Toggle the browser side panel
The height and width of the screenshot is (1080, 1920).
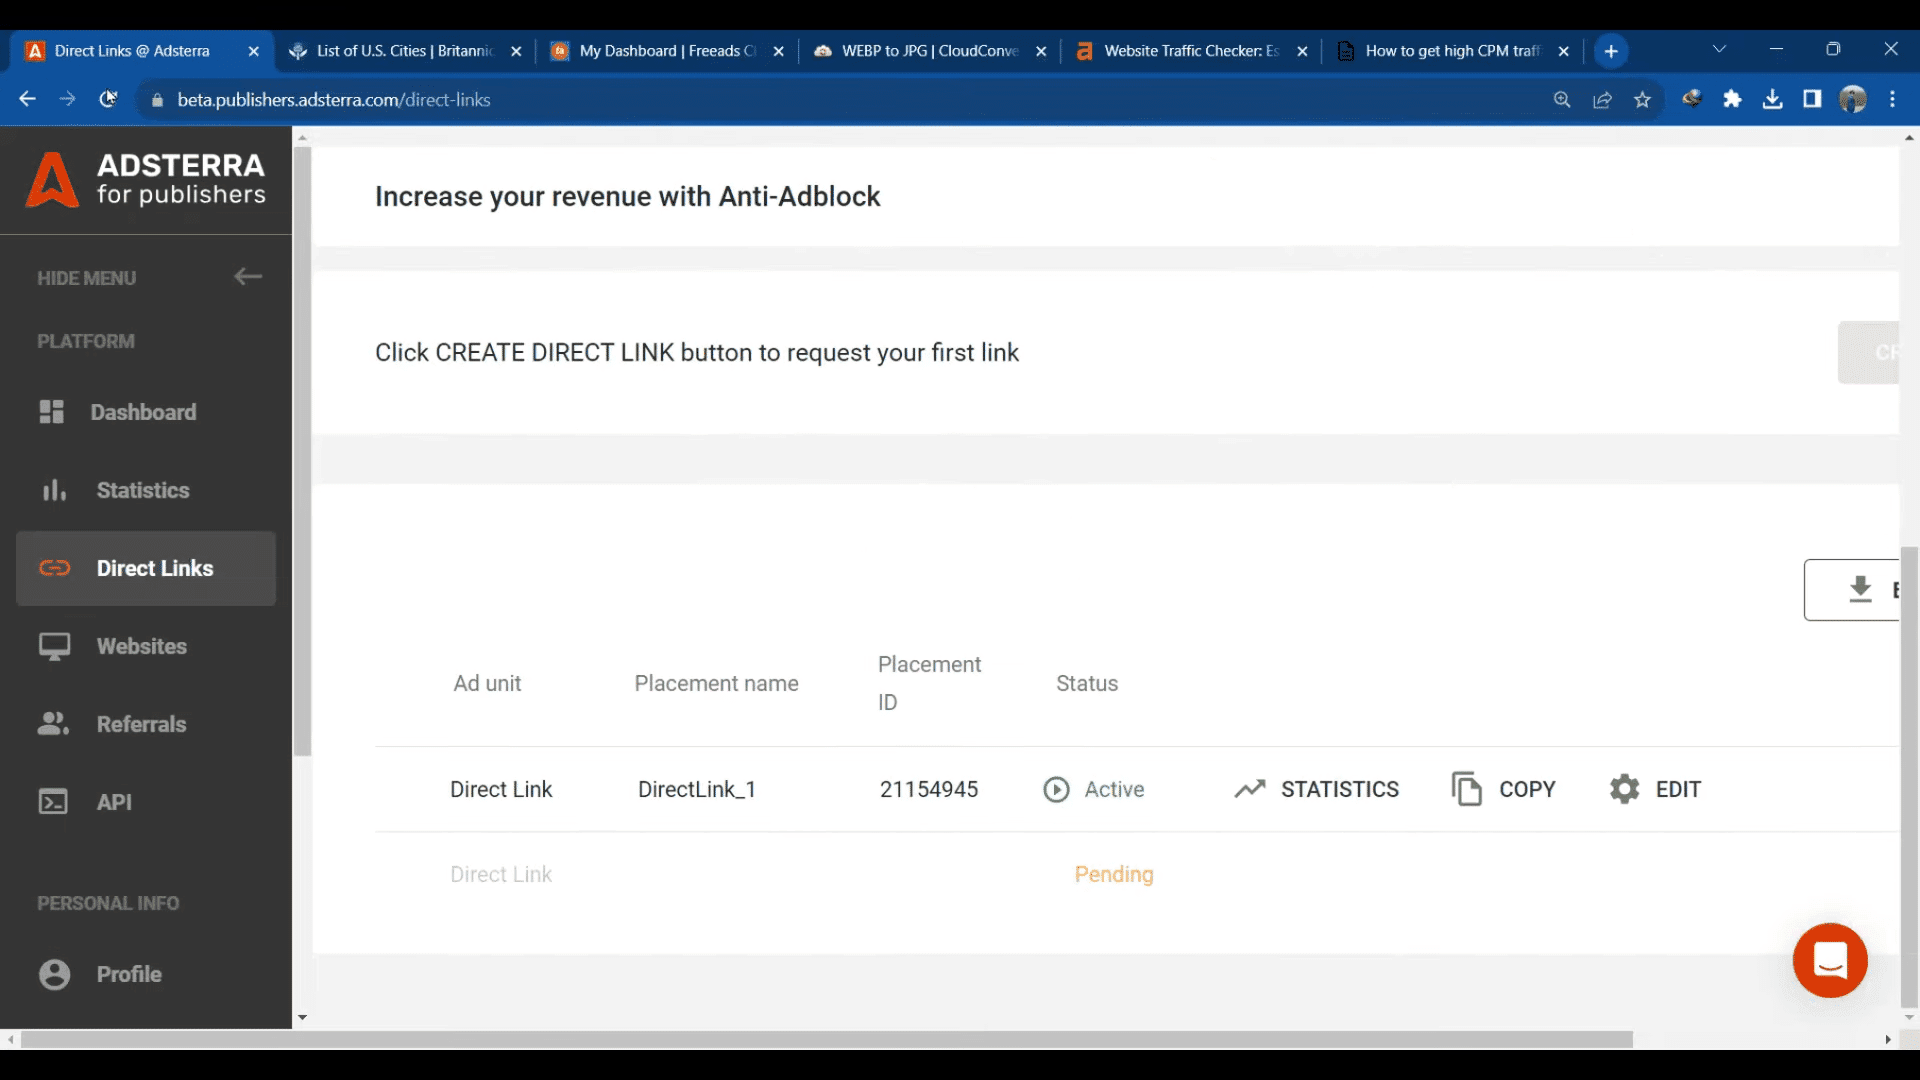click(x=1812, y=99)
